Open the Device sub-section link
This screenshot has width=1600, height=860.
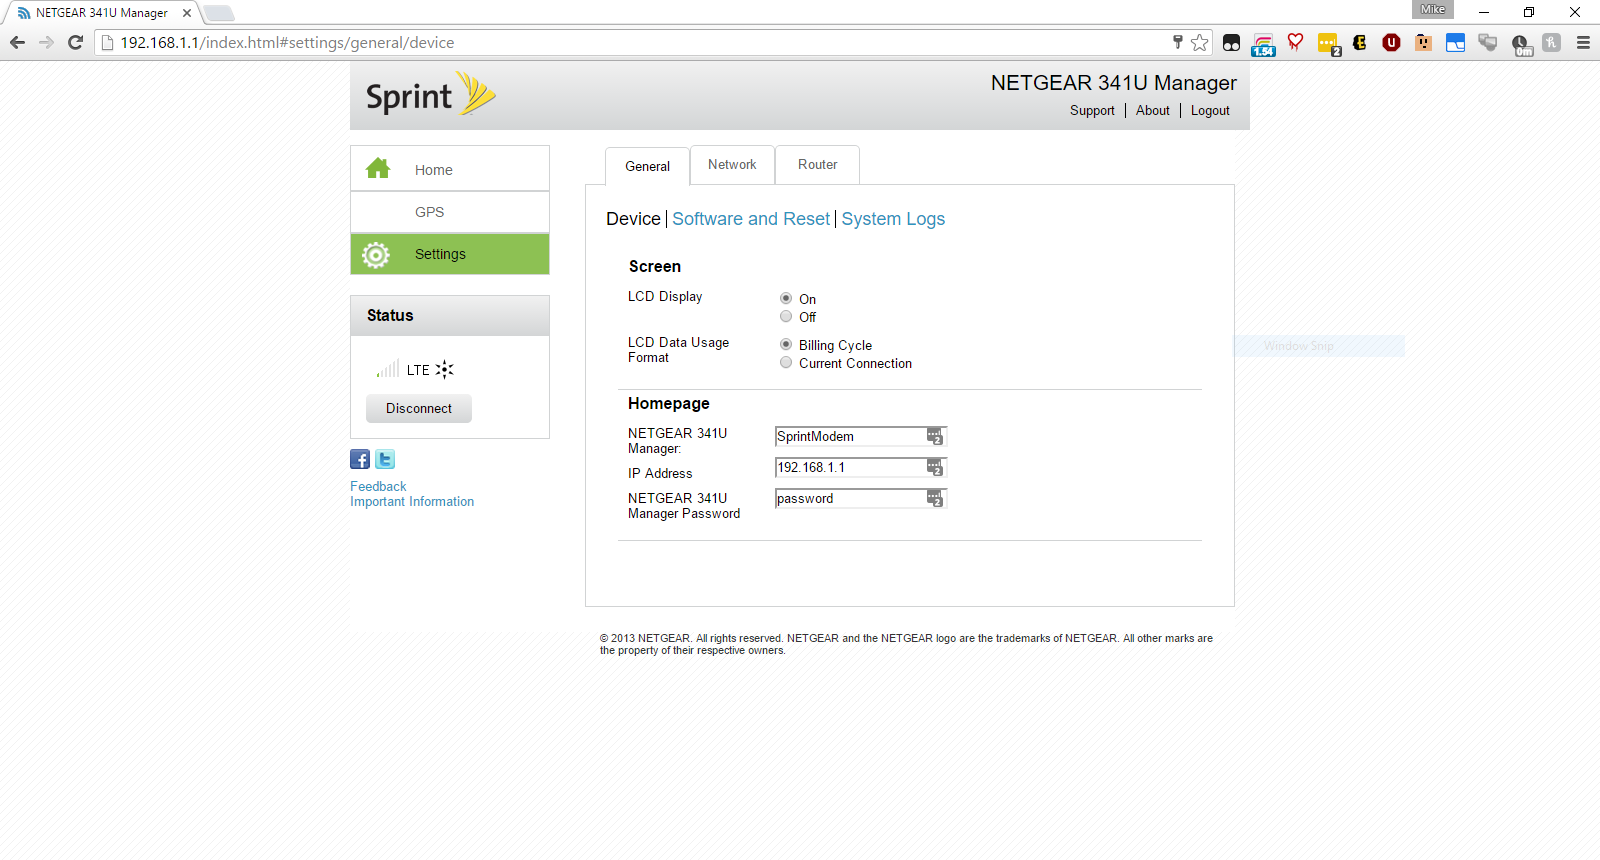[633, 219]
